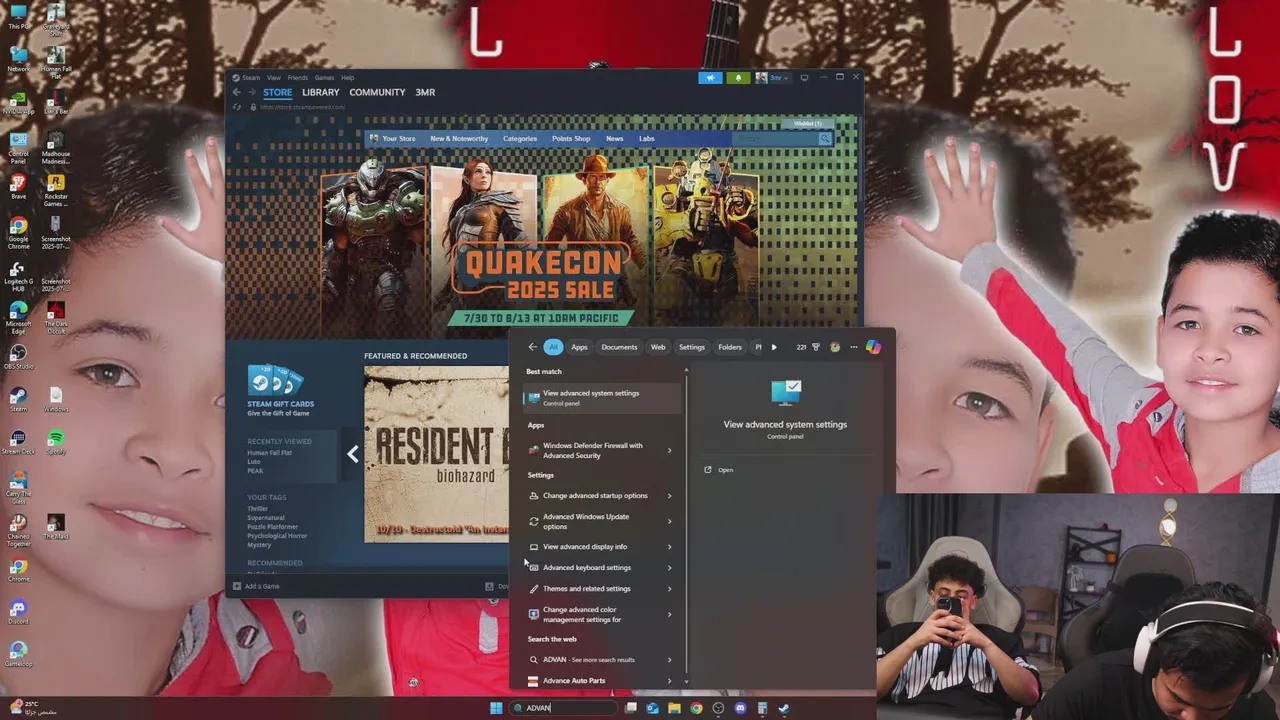Open Carry The Glass desktop shortcut
Image resolution: width=1280 pixels, height=720 pixels.
(18, 485)
